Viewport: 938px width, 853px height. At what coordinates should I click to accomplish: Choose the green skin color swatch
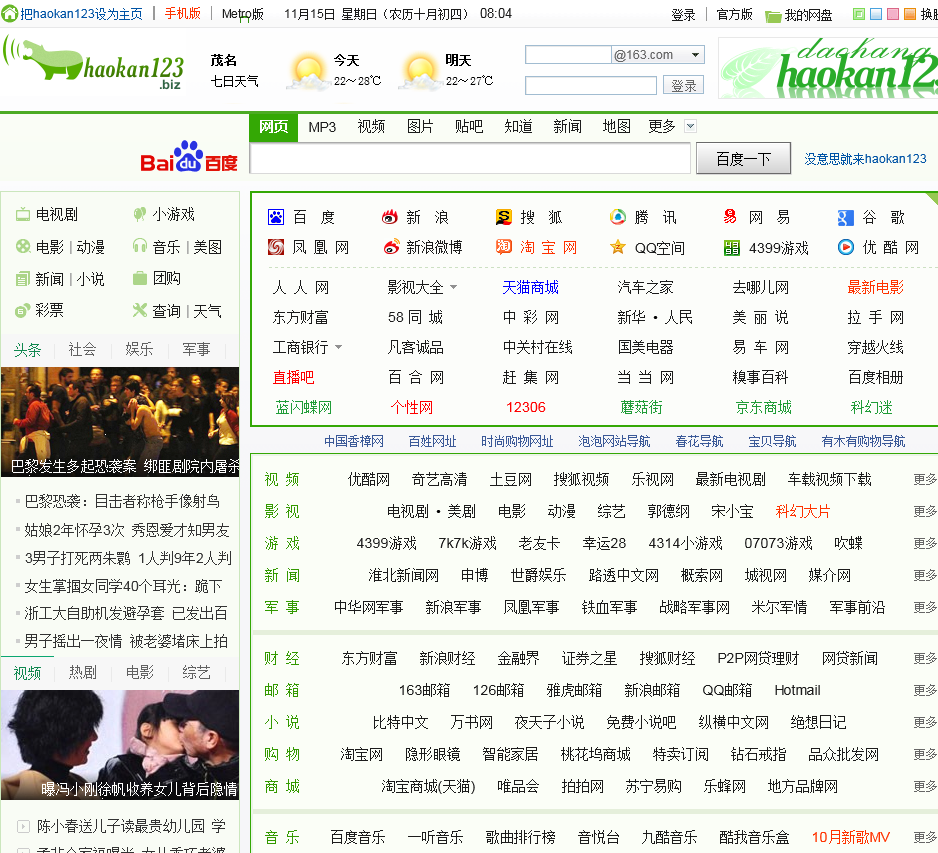[x=858, y=14]
